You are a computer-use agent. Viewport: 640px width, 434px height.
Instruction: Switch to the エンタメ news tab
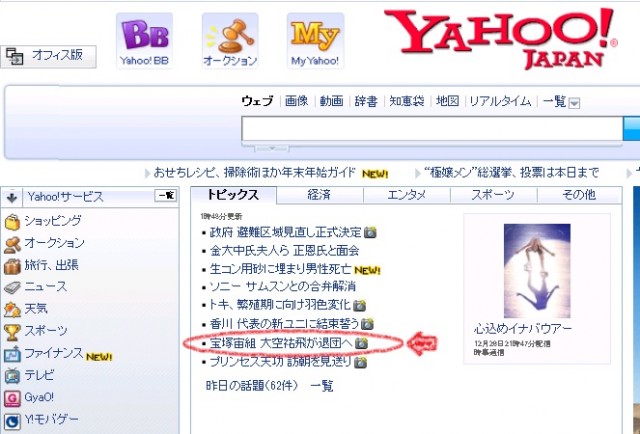click(x=407, y=195)
